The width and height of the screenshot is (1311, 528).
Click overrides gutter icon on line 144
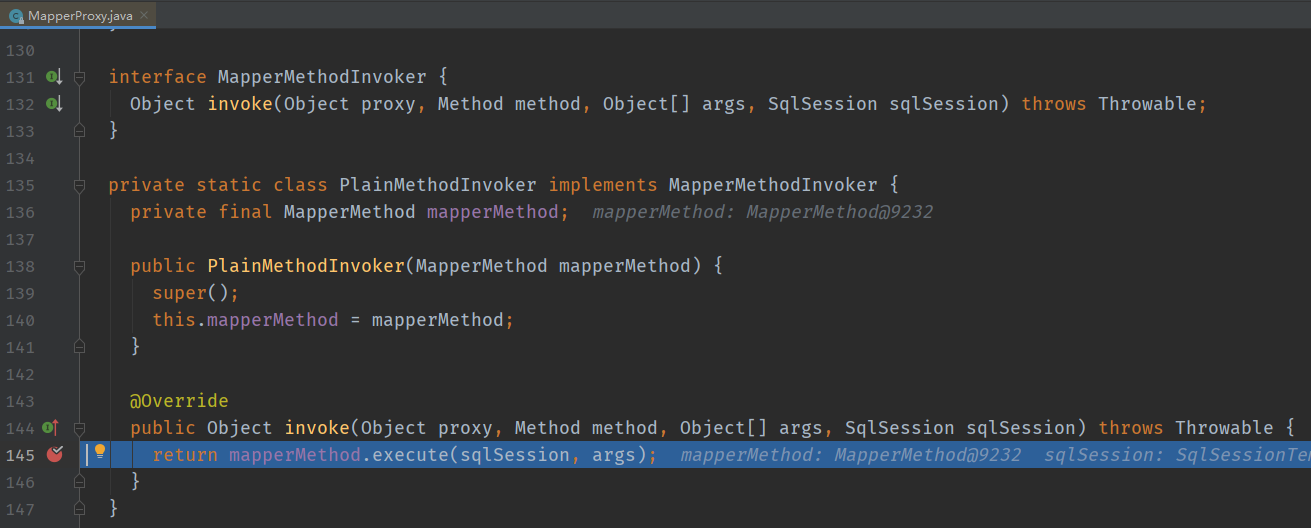point(51,428)
